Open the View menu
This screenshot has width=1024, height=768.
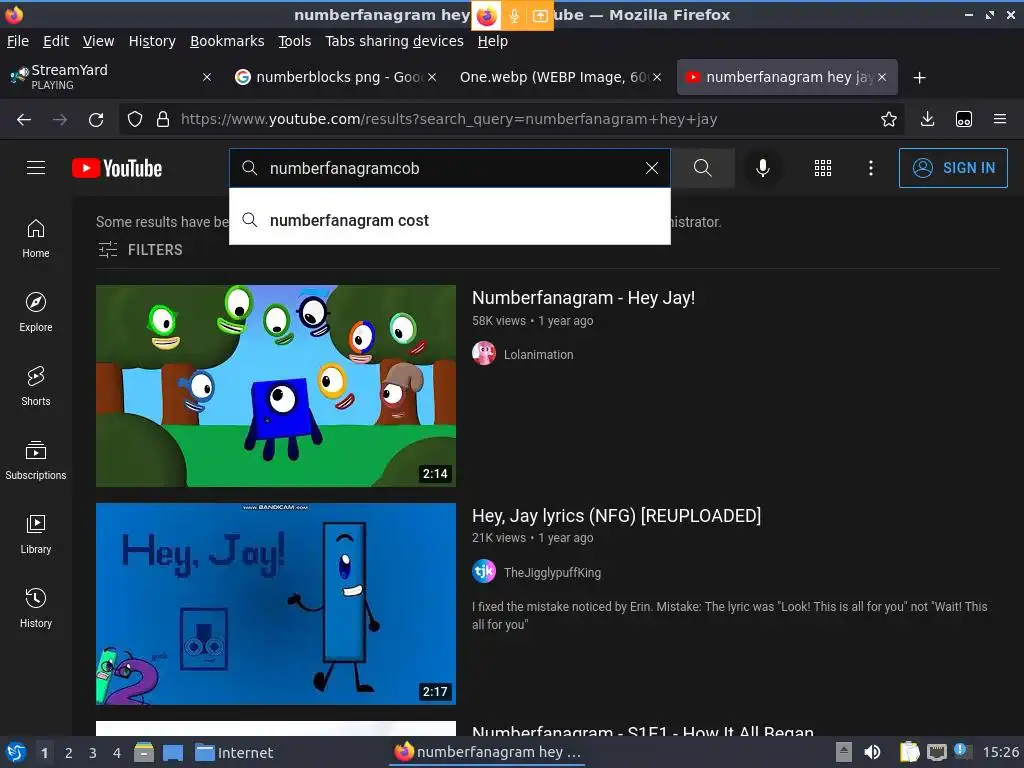click(99, 41)
